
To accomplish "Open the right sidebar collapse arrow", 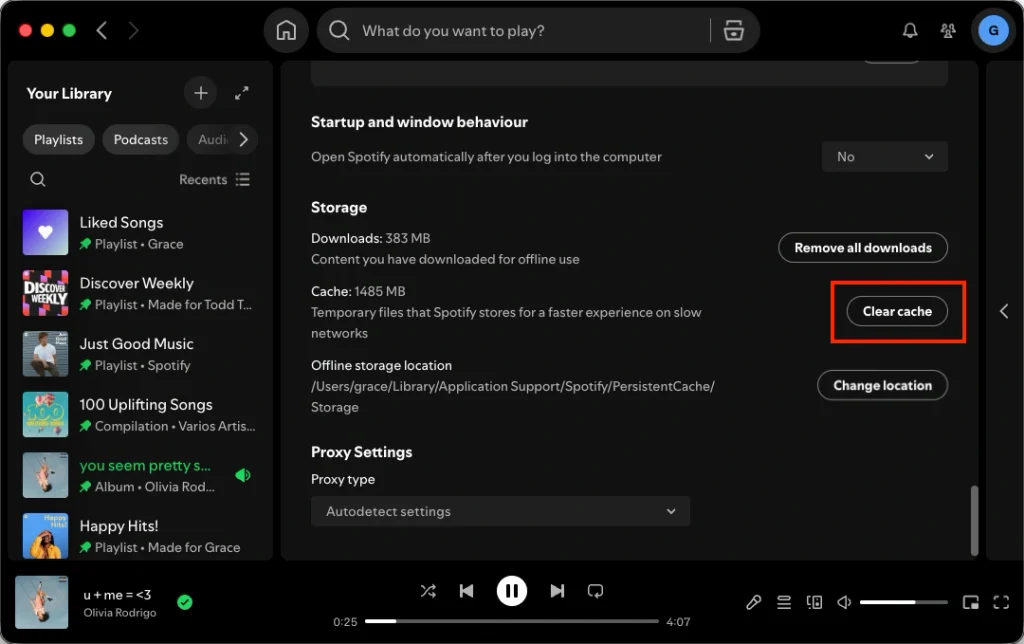I will [1004, 312].
